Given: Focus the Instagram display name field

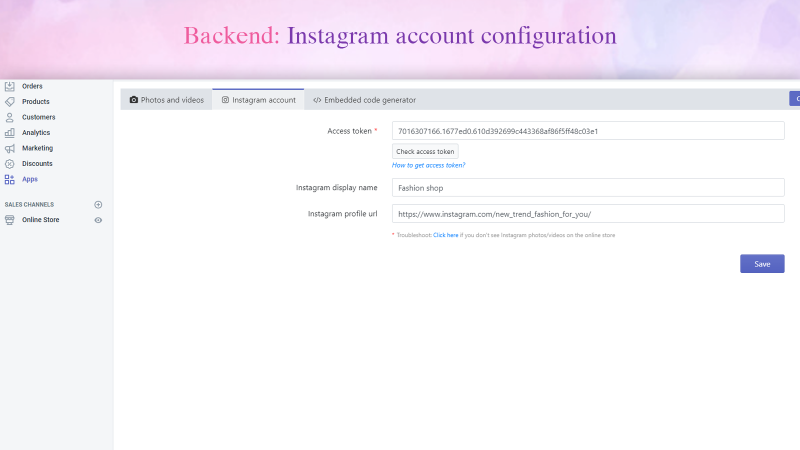Looking at the screenshot, I should (x=588, y=188).
